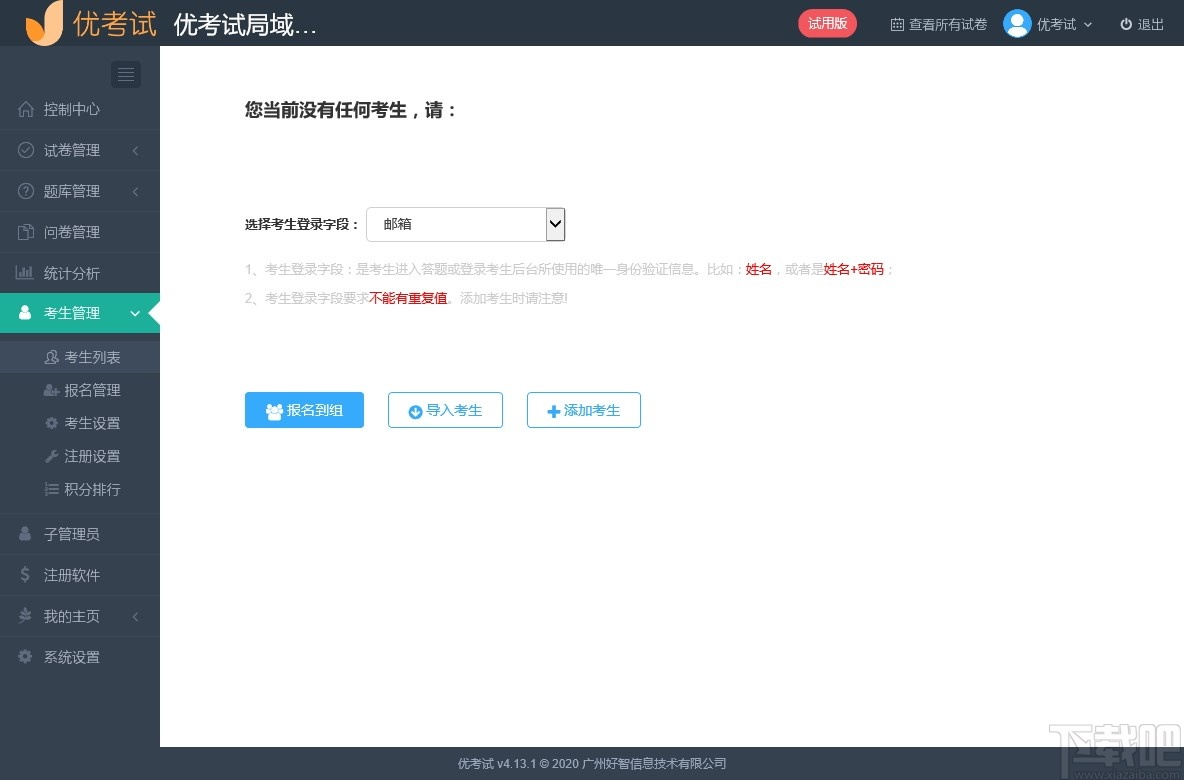Click the 问卷管理 sidebar icon
This screenshot has width=1184, height=780.
pos(24,231)
